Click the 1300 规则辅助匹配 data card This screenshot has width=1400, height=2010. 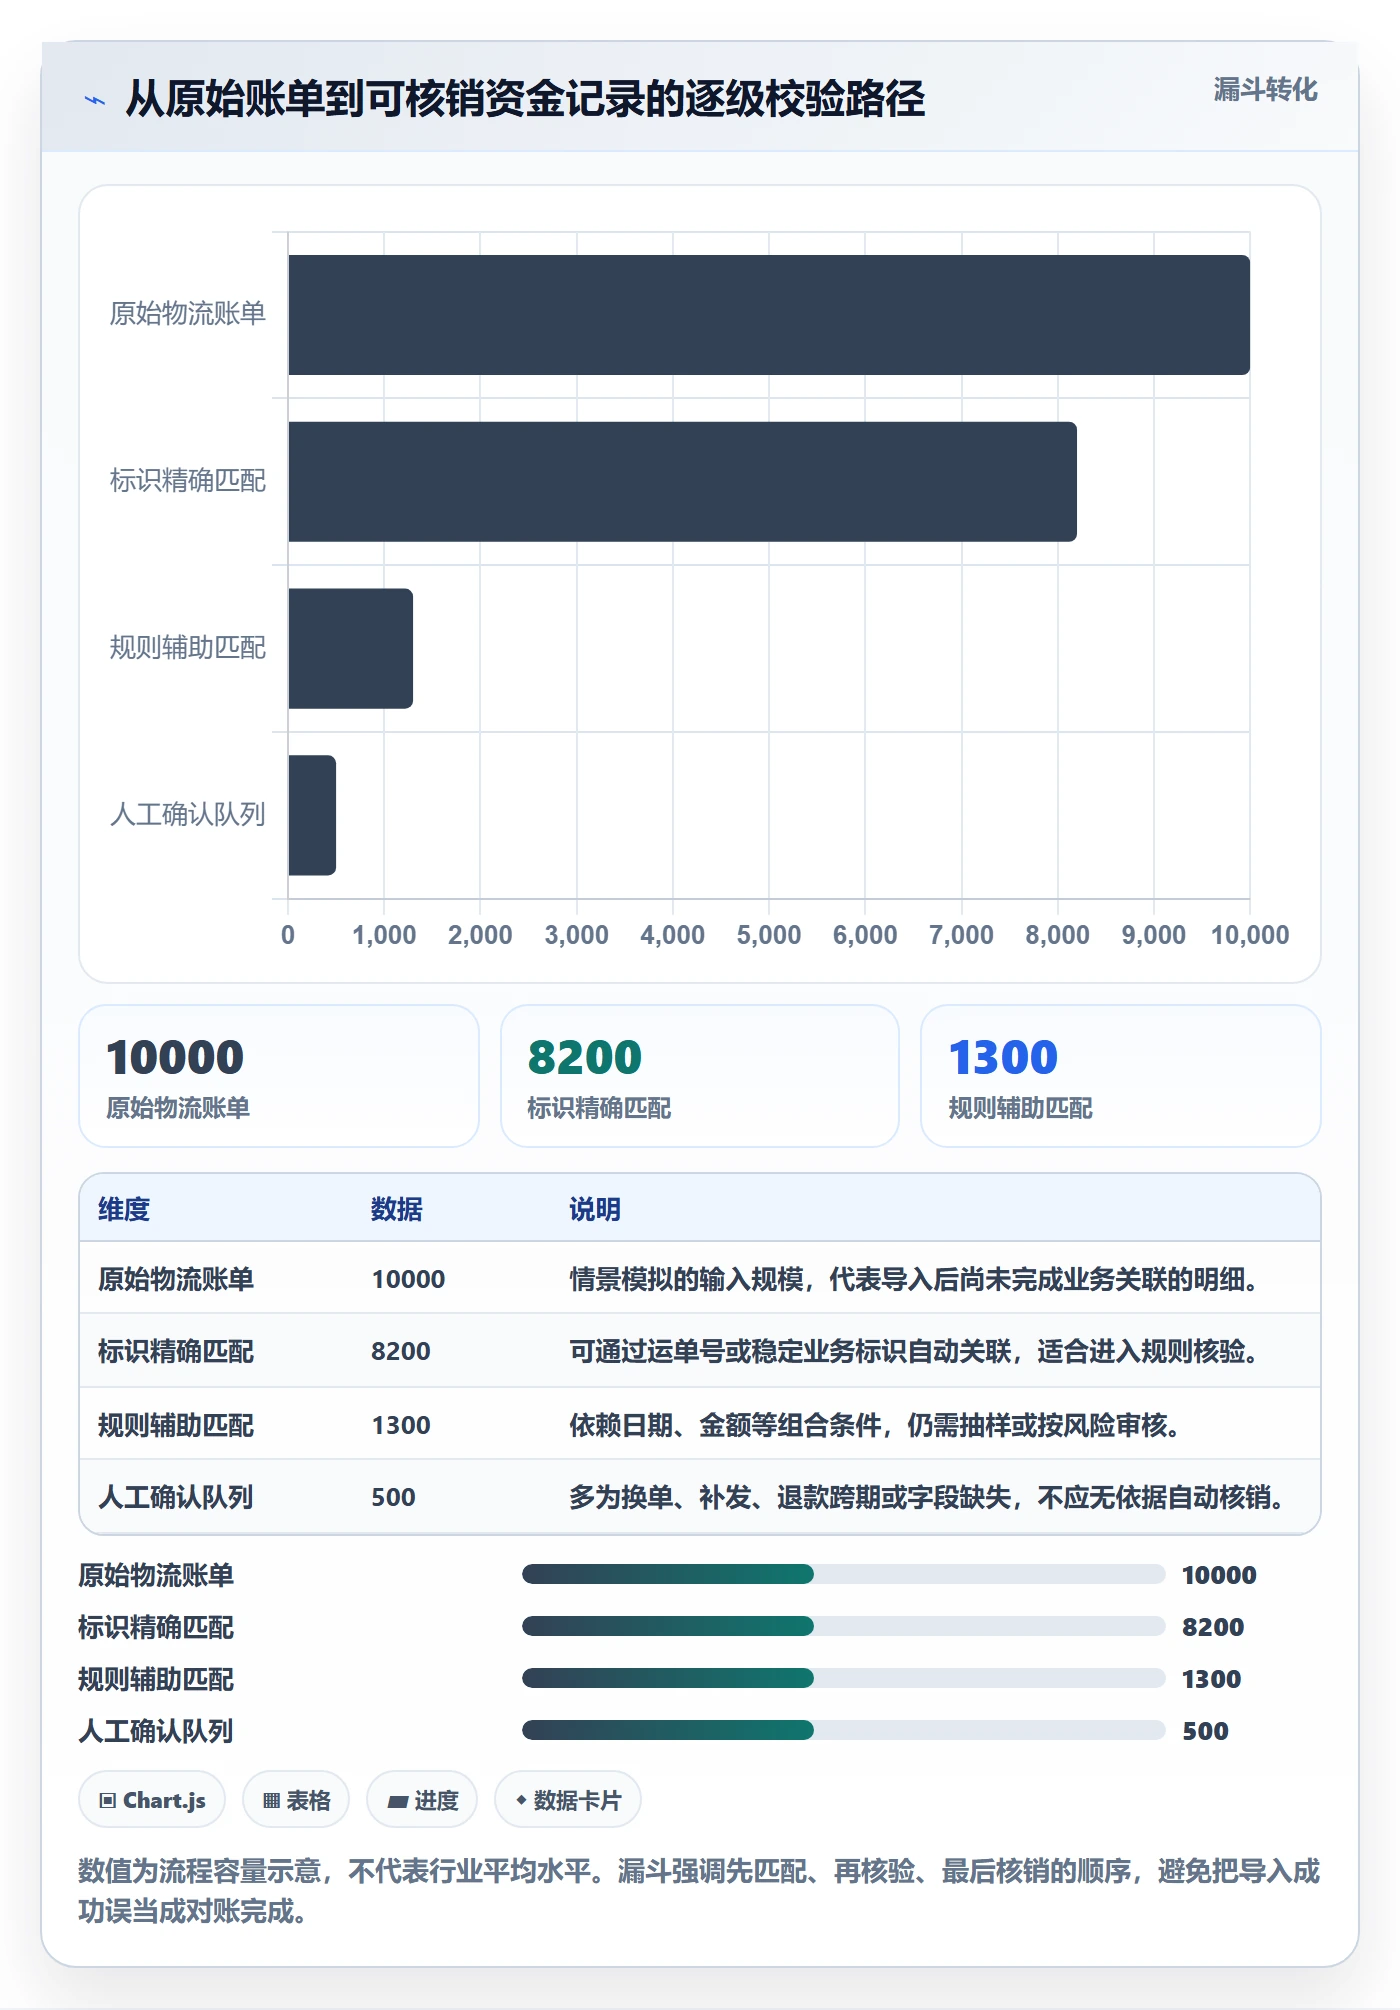(x=1121, y=1076)
